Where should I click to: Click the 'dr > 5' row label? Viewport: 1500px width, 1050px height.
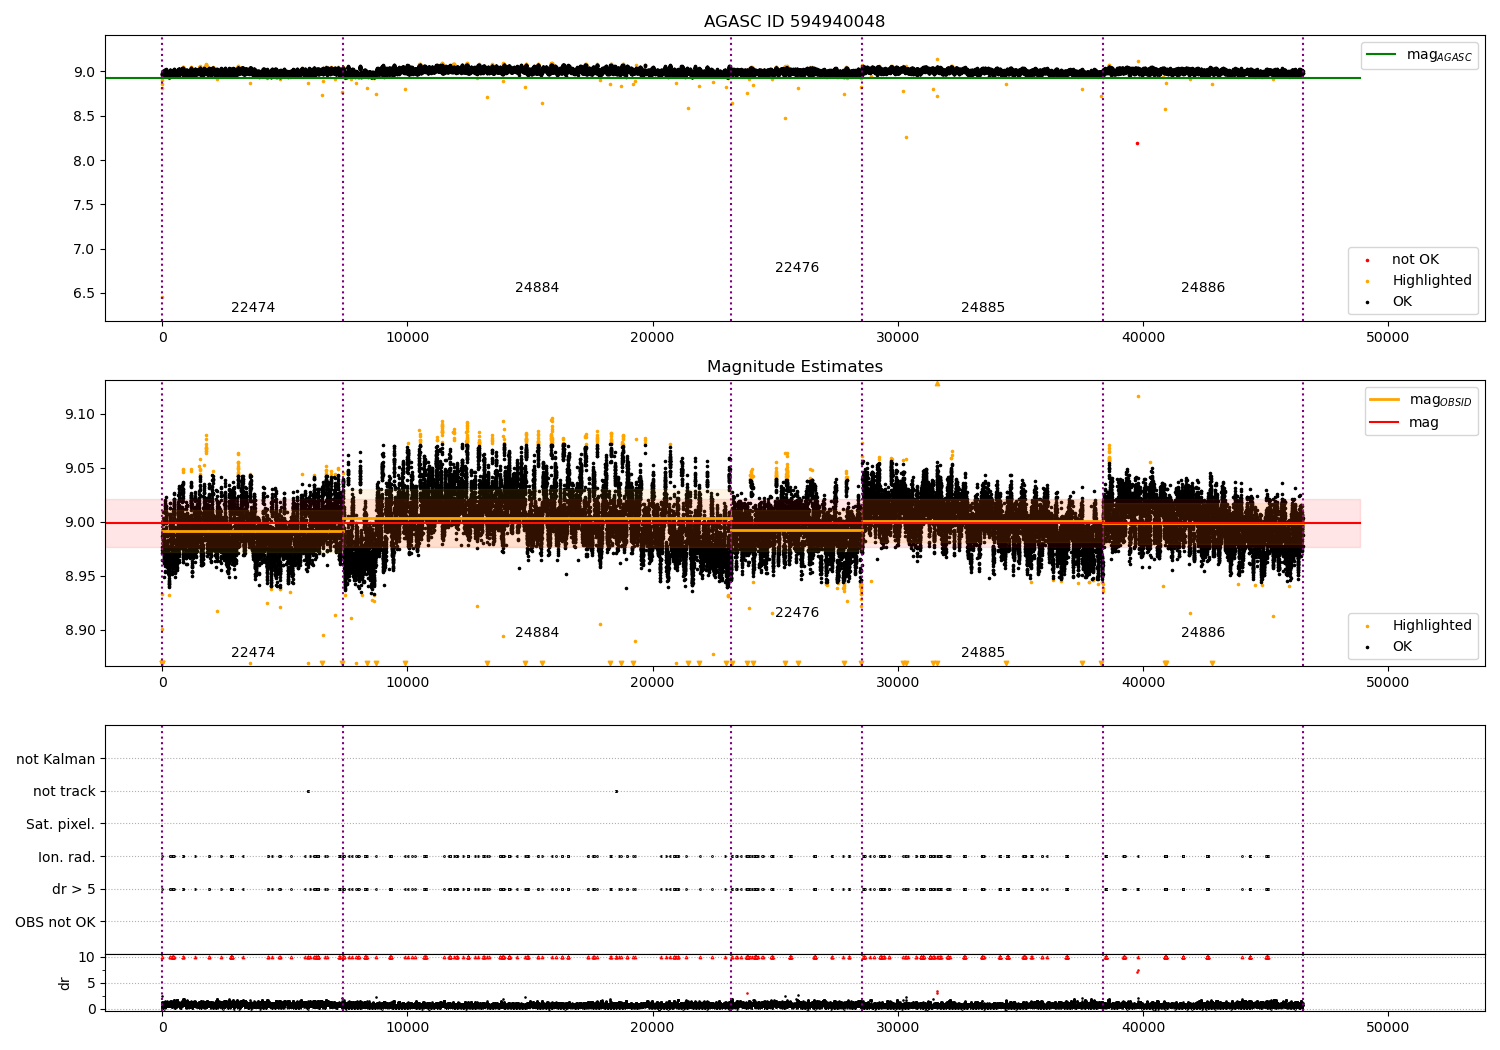pos(74,889)
